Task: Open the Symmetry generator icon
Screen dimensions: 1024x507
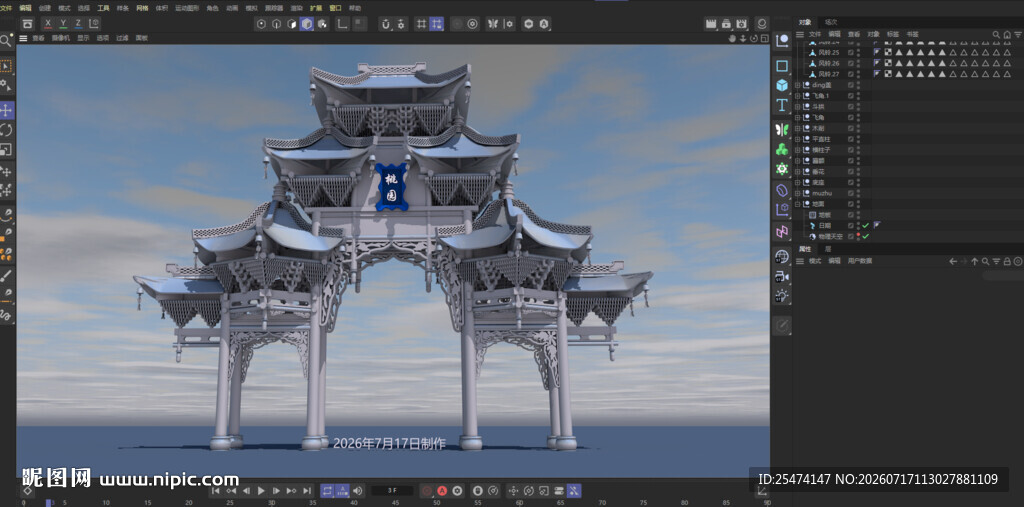Action: tap(782, 129)
